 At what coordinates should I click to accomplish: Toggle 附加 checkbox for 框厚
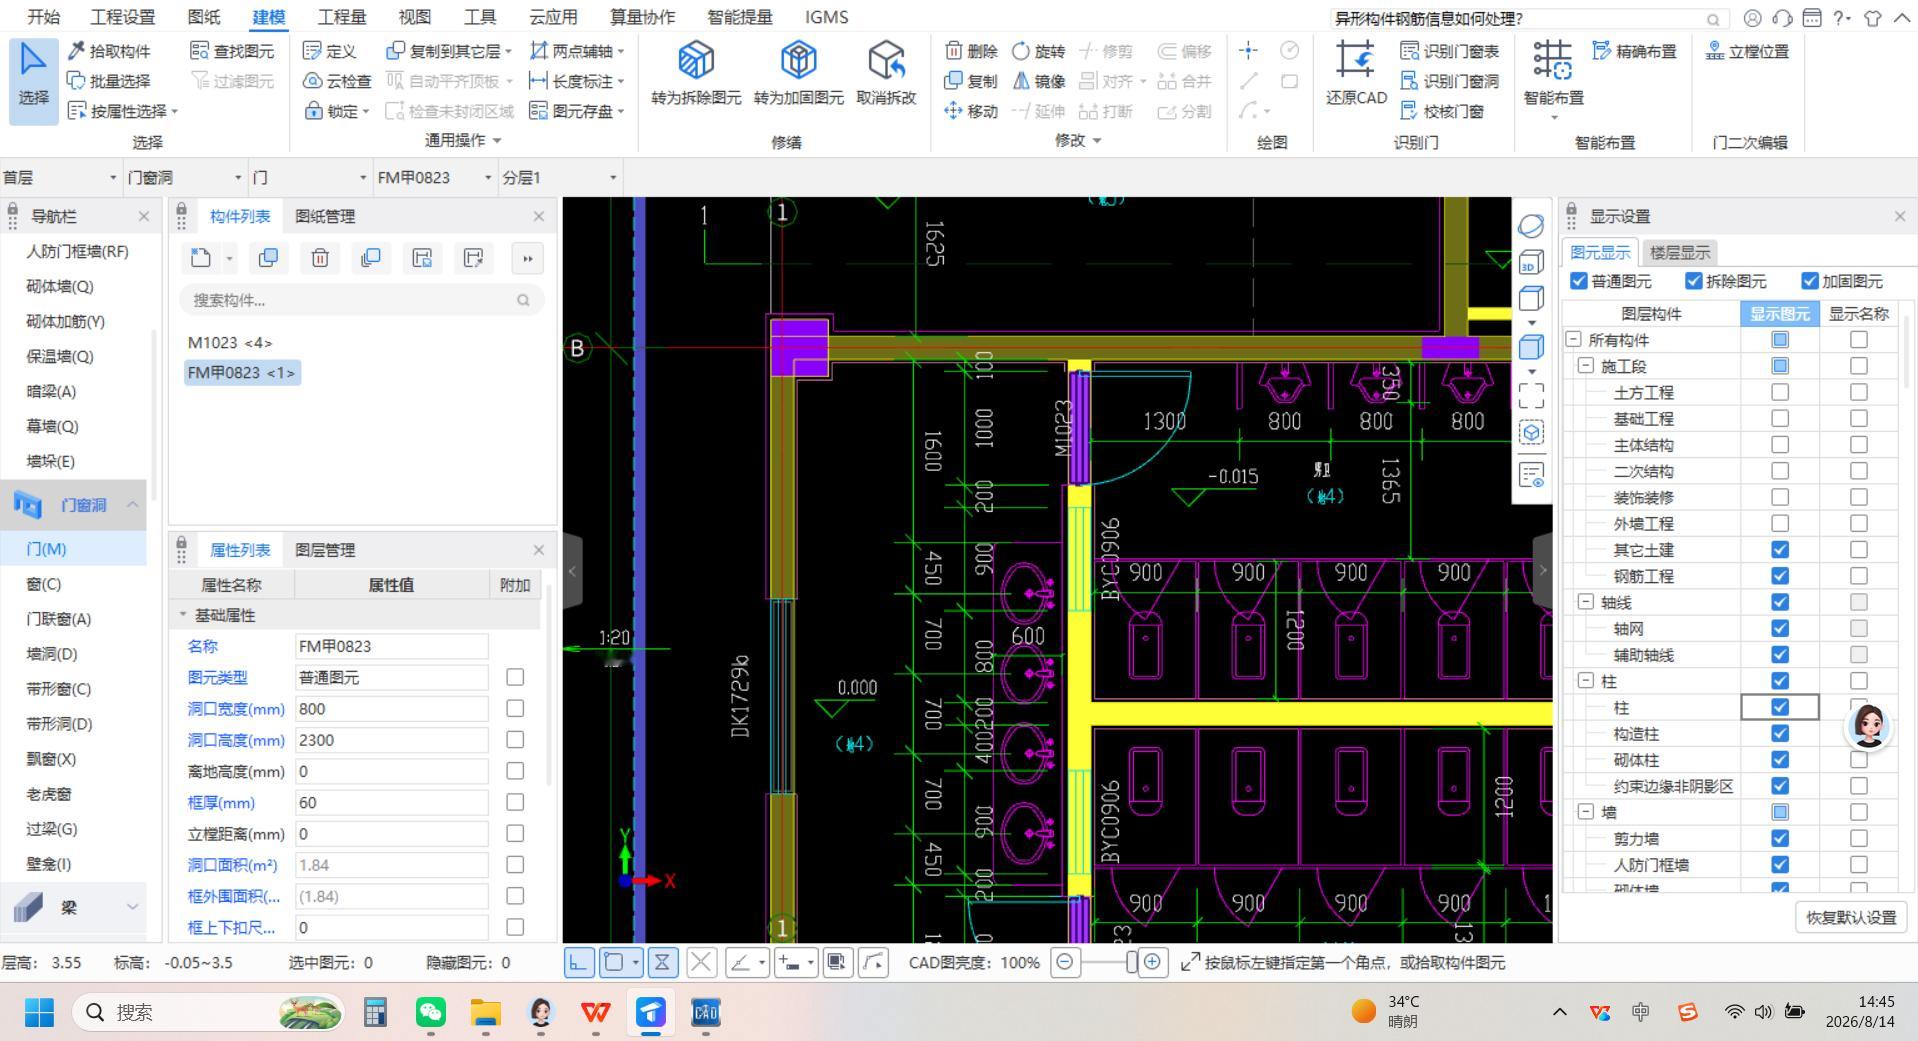point(515,802)
